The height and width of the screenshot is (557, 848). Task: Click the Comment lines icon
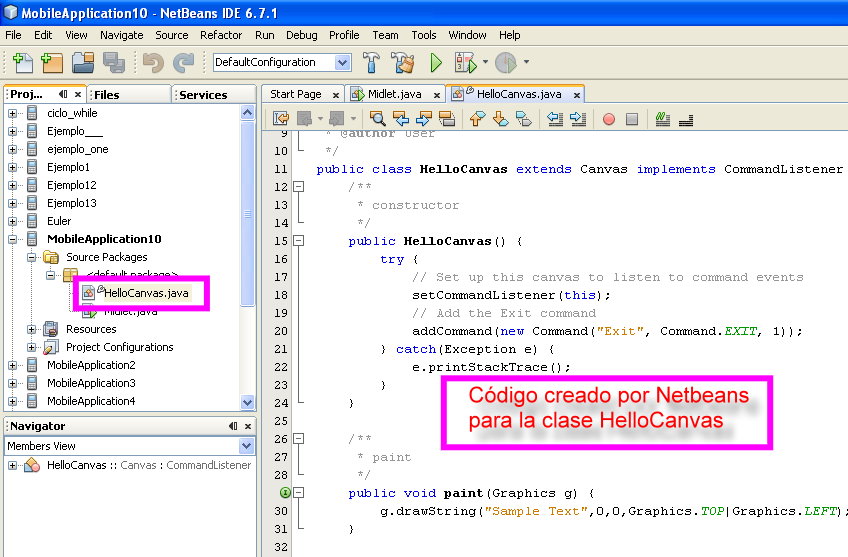pyautogui.click(x=662, y=118)
